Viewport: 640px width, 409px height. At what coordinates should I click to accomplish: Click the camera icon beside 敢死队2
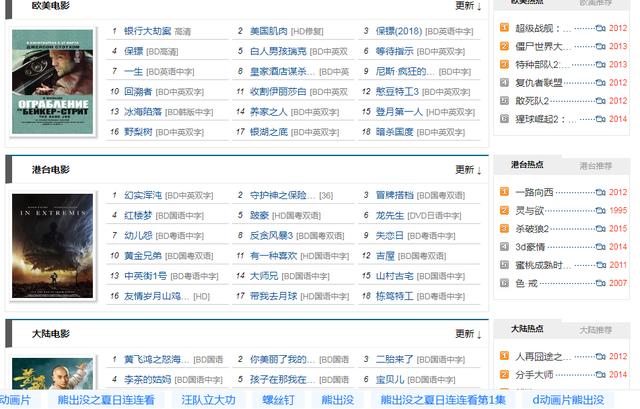tap(600, 101)
